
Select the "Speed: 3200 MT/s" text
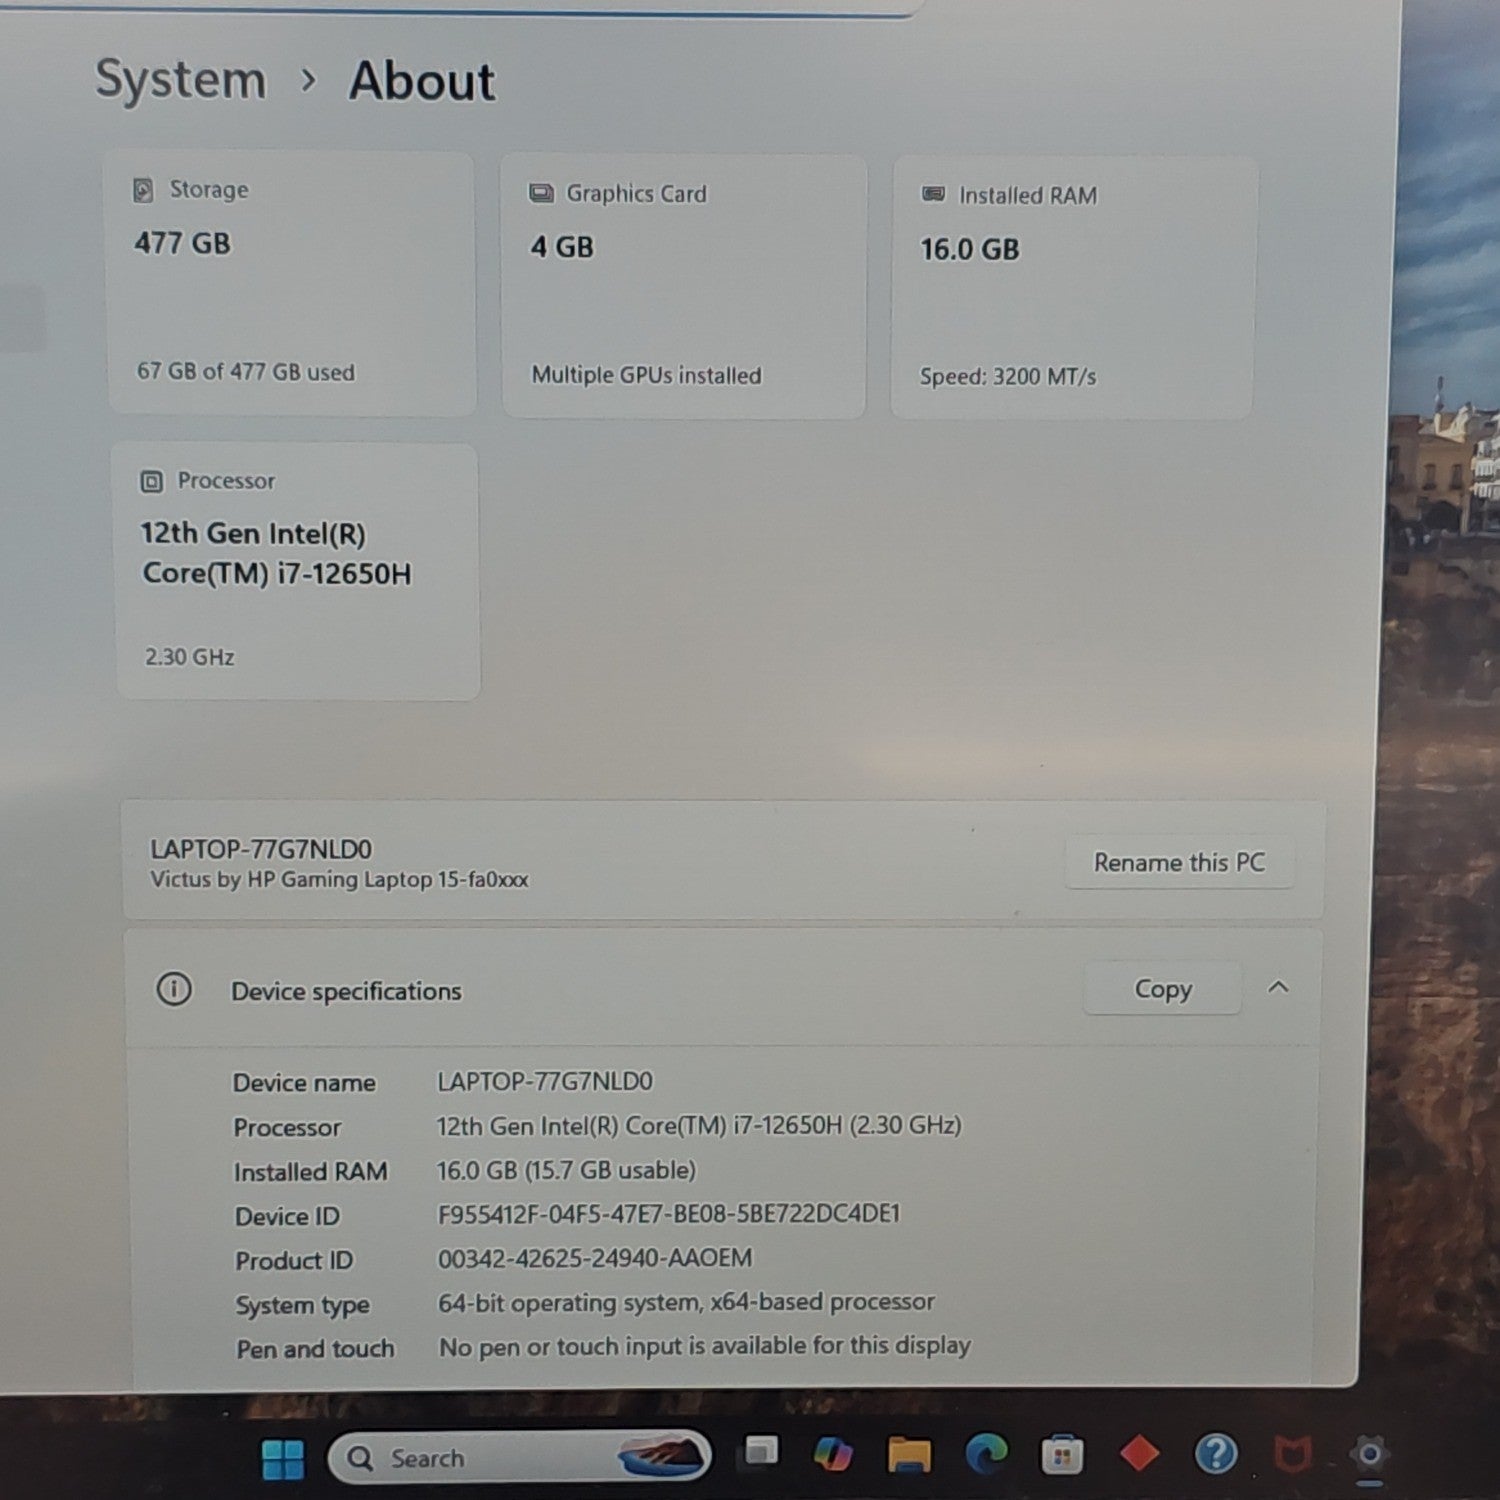[1008, 377]
